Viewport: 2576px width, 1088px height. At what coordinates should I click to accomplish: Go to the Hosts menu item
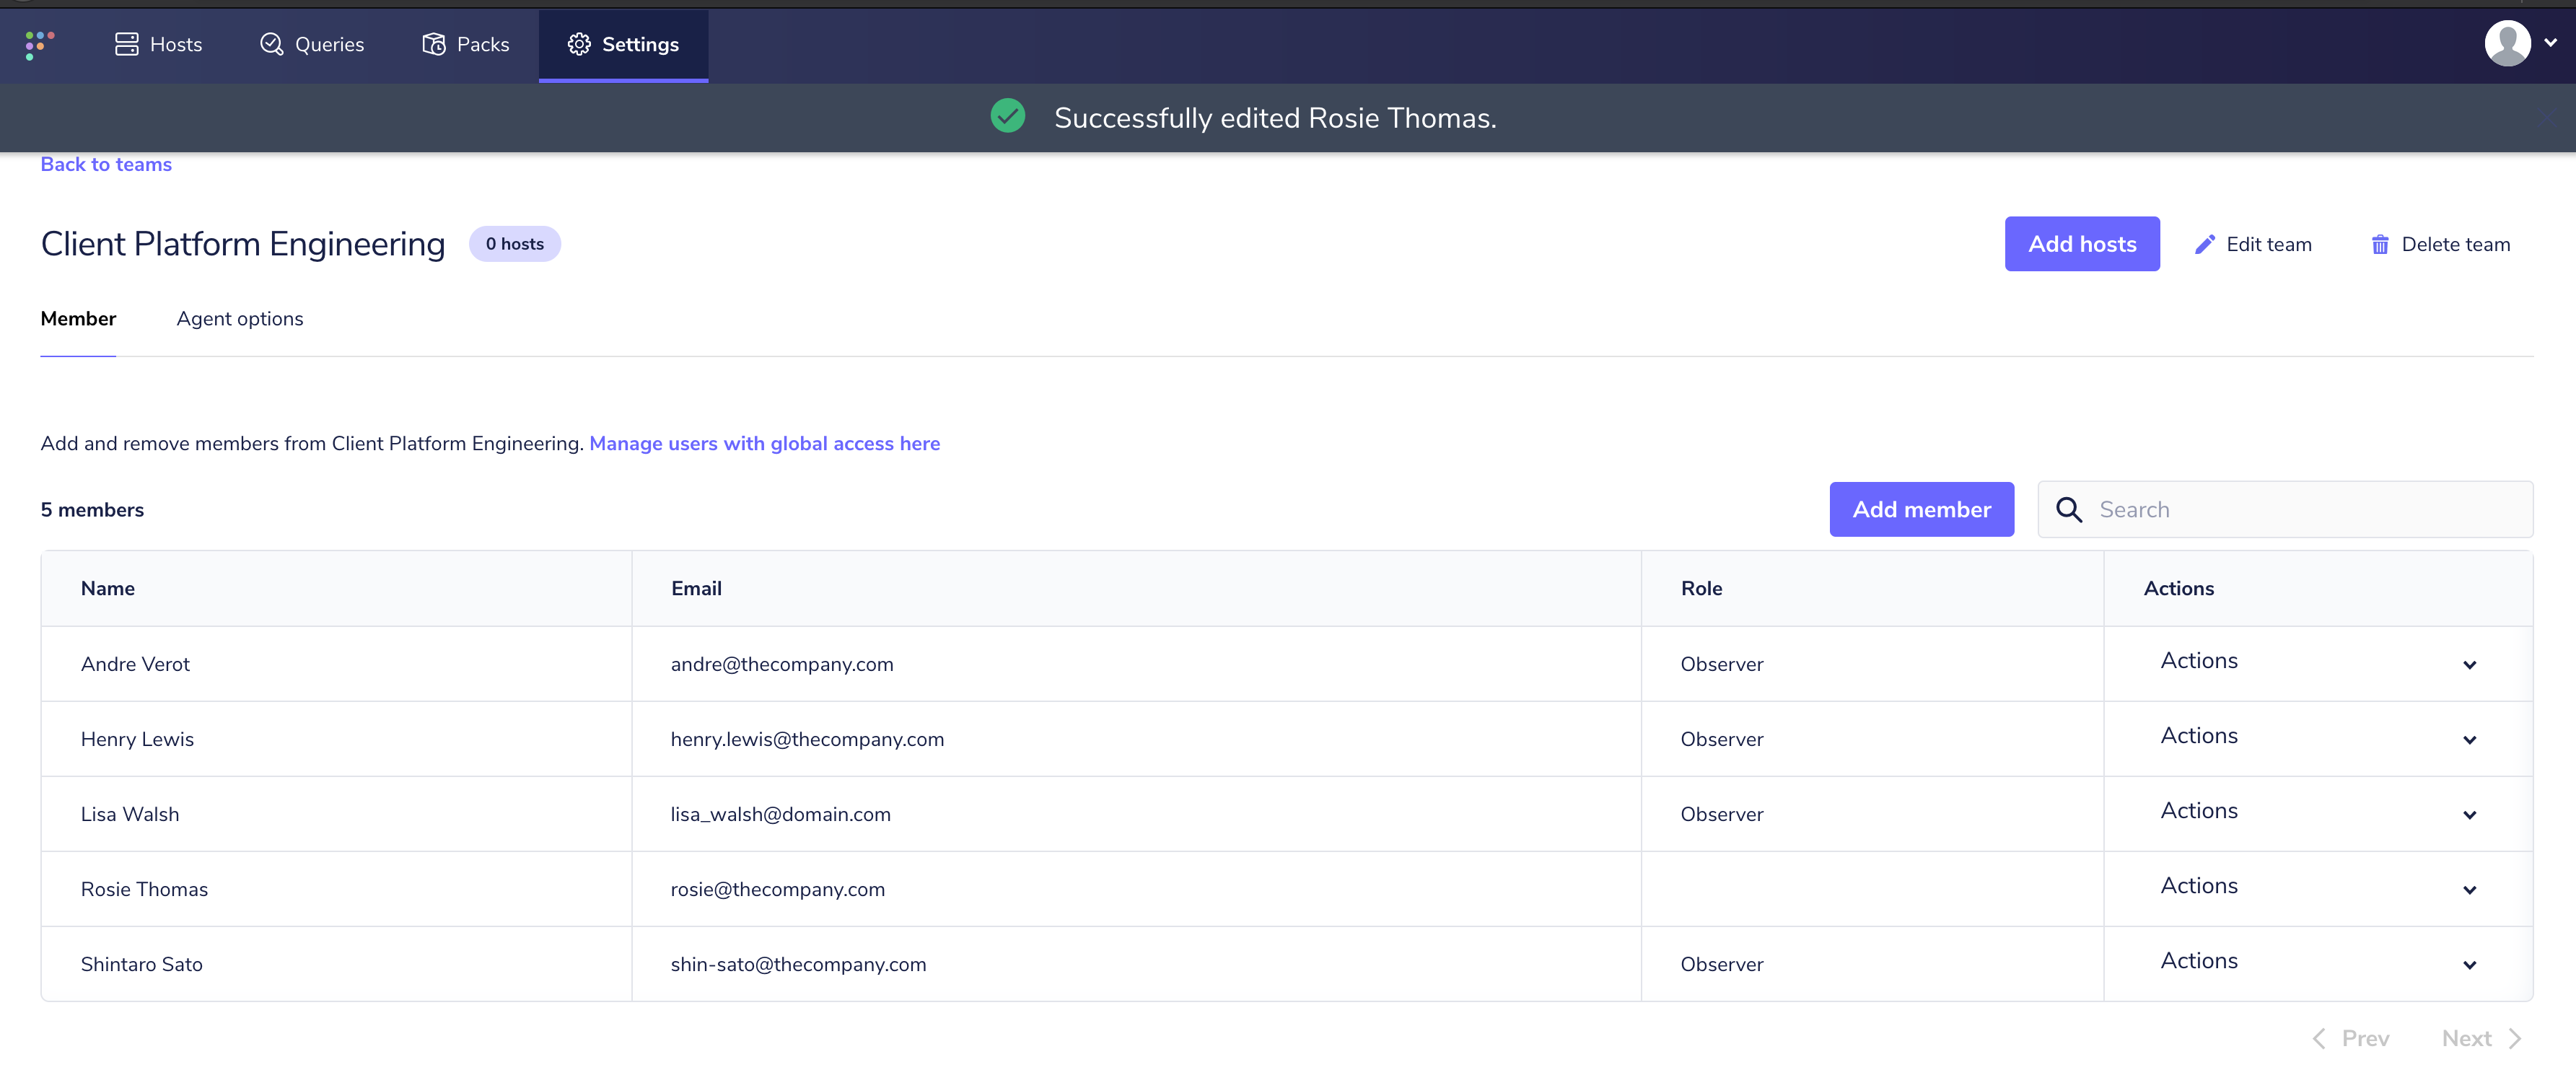pyautogui.click(x=158, y=44)
